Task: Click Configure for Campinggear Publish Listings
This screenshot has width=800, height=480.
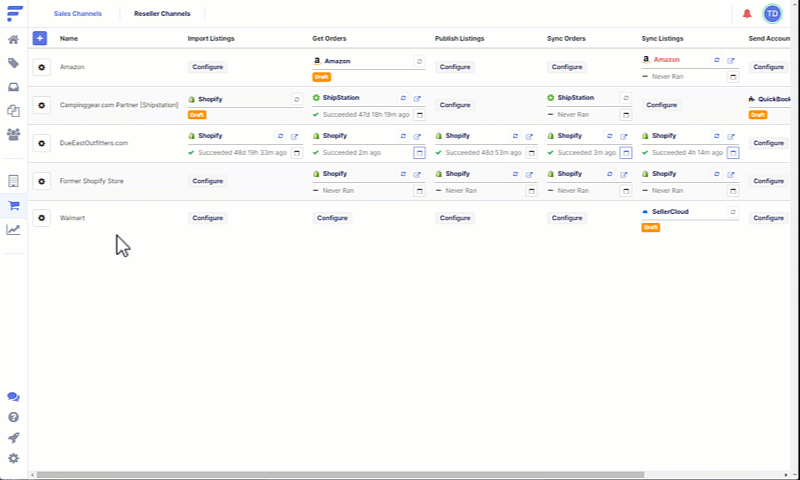Action: pyautogui.click(x=455, y=105)
